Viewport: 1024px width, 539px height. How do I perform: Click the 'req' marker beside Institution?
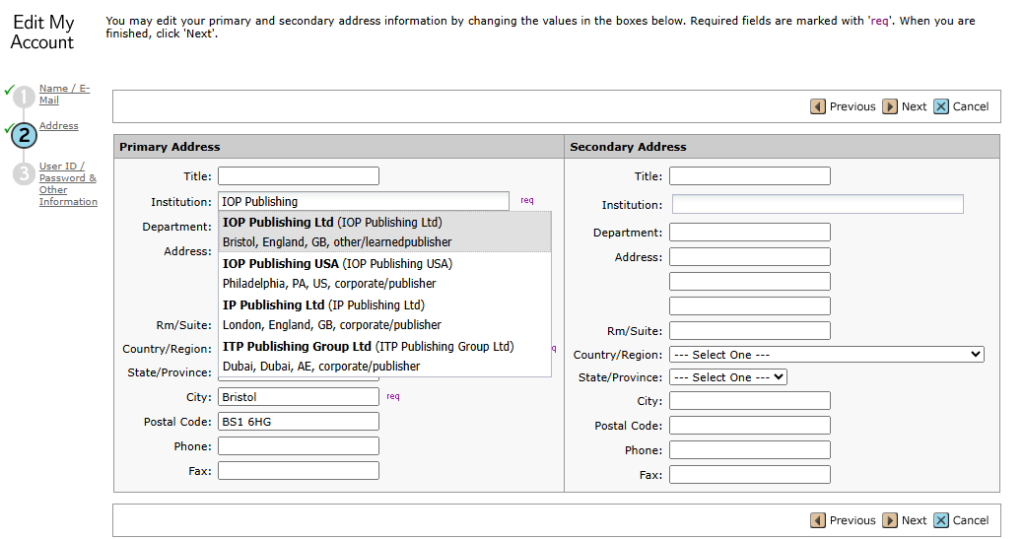pos(526,201)
